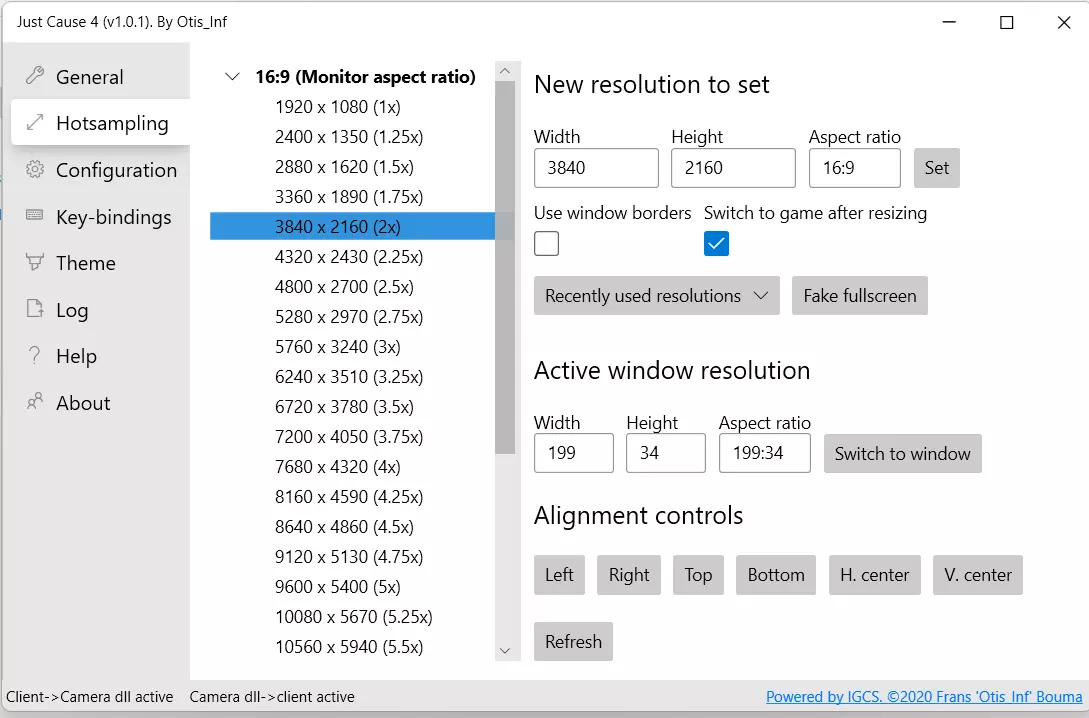Click the scroll up arrow of resolution list
1089x718 pixels.
(505, 71)
